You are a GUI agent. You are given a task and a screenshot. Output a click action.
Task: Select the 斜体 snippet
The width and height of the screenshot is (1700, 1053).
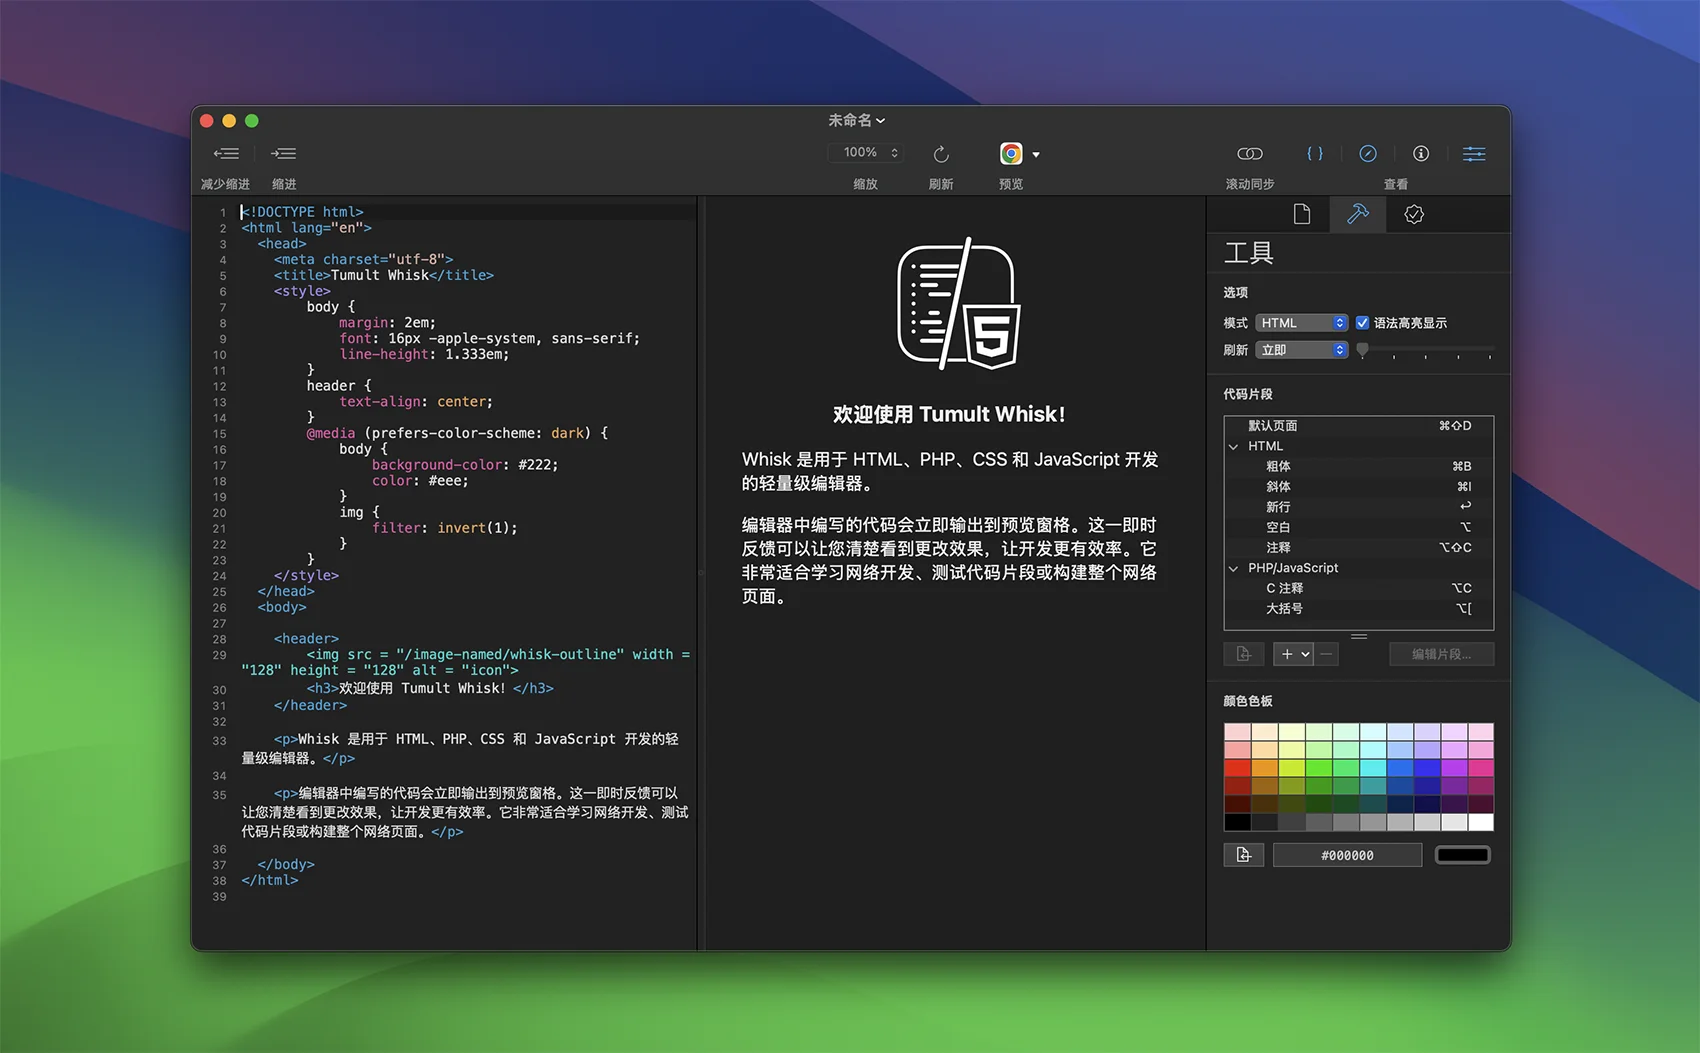pyautogui.click(x=1358, y=487)
